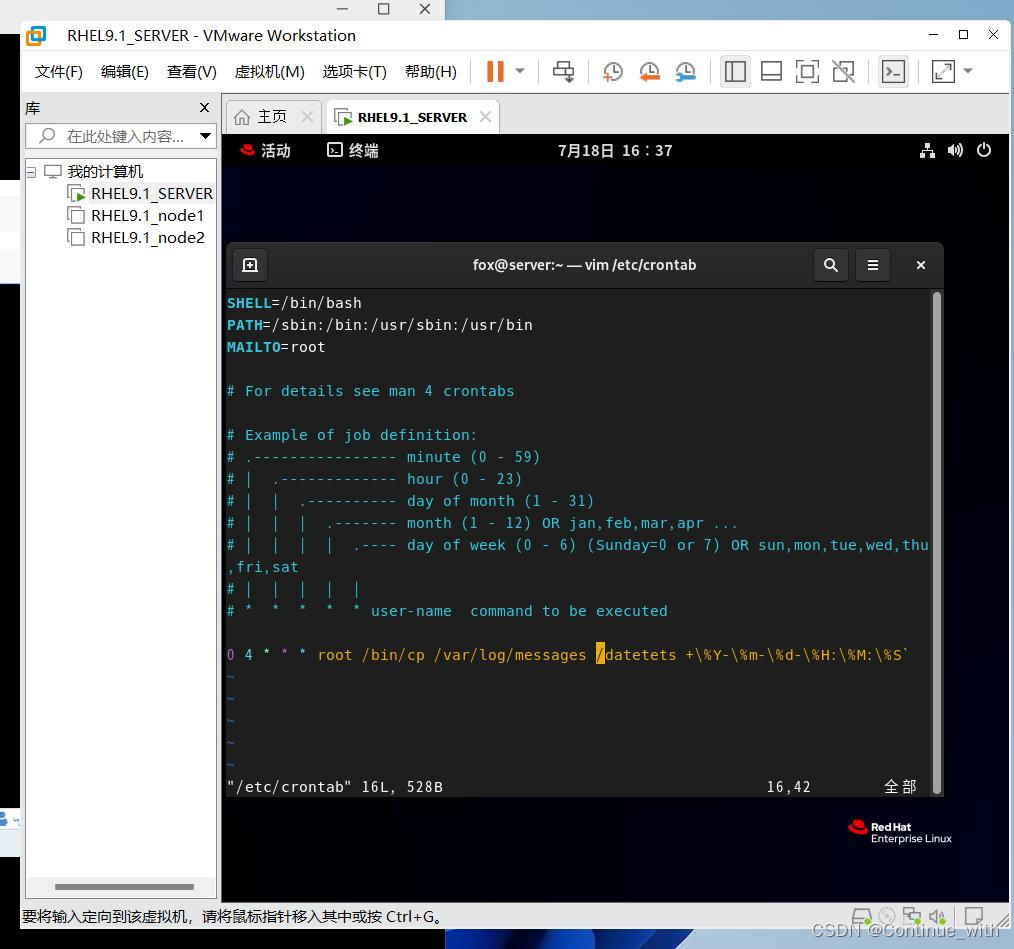Viewport: 1014px width, 949px height.
Task: Click "# For details see man 4 crontabs"
Action: 371,391
